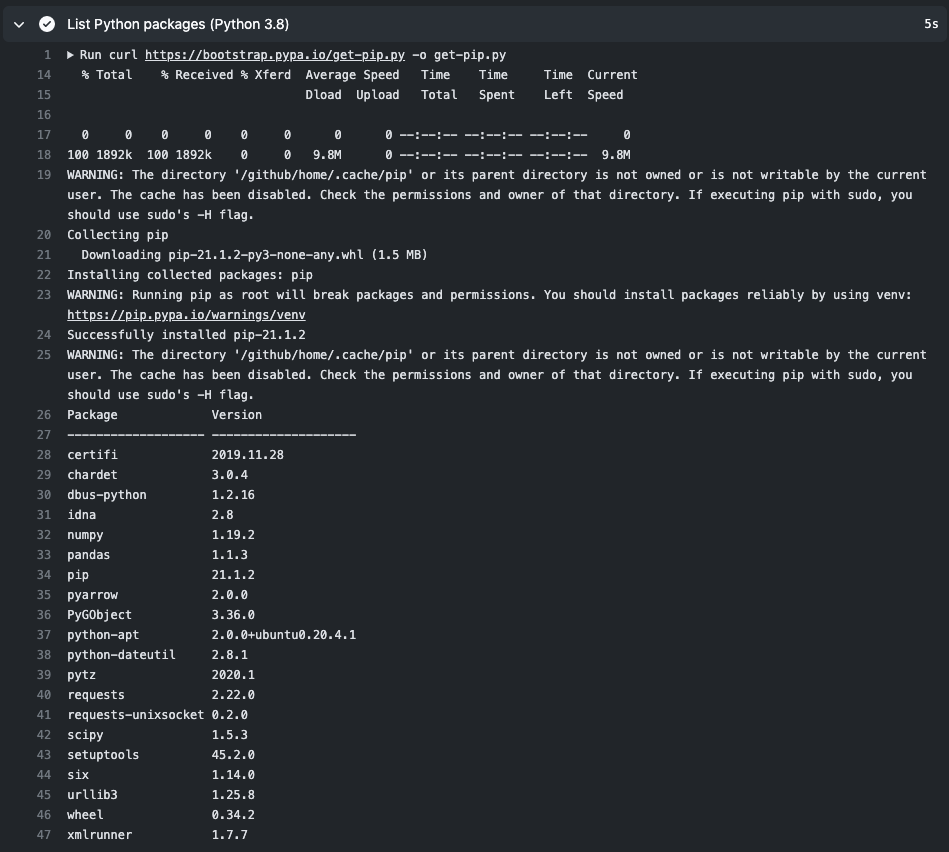Click the 'python-apt' package name
Screen dimensions: 949x852
click(x=103, y=635)
